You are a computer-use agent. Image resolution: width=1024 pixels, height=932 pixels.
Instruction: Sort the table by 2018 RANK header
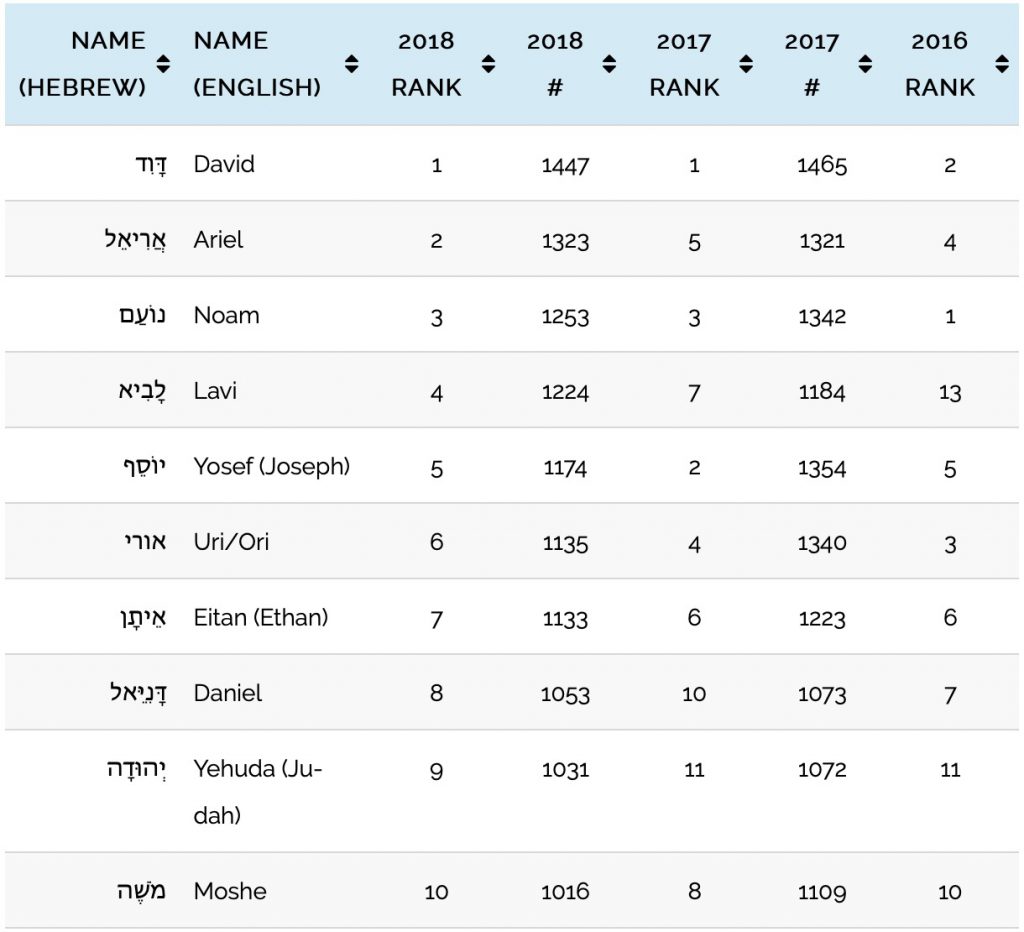[426, 64]
